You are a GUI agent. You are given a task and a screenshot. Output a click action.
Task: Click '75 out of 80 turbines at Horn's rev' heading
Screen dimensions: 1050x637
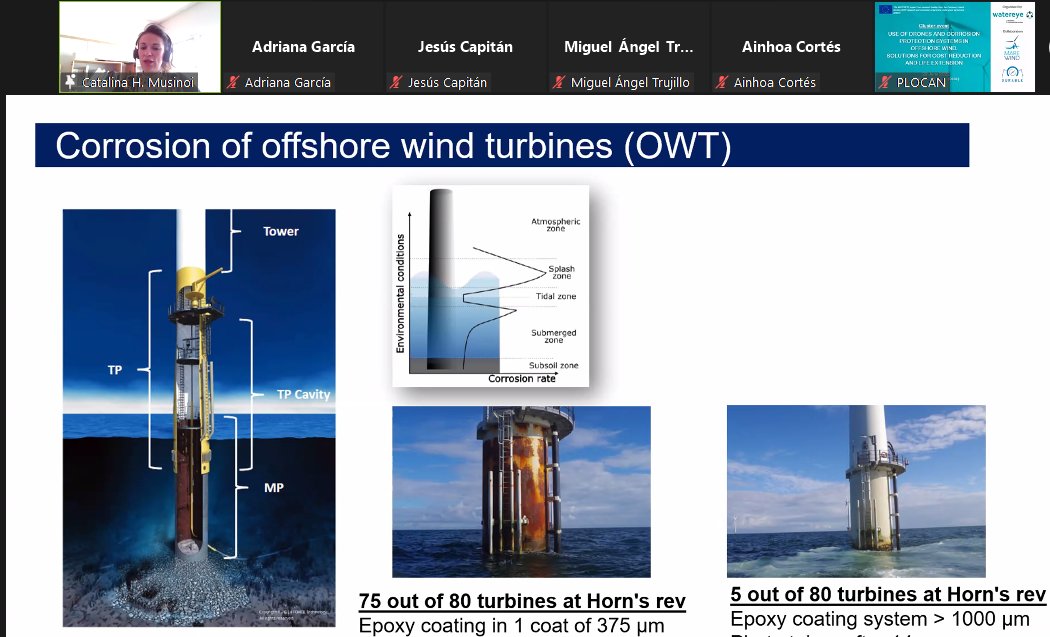click(x=522, y=601)
